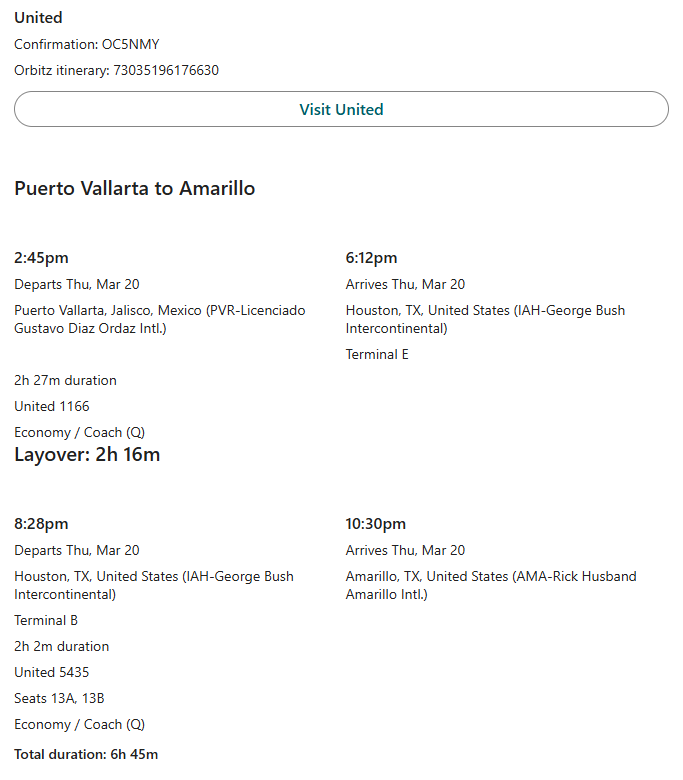This screenshot has height=780, width=683.
Task: Select the 2h 2m duration text
Action: click(62, 646)
